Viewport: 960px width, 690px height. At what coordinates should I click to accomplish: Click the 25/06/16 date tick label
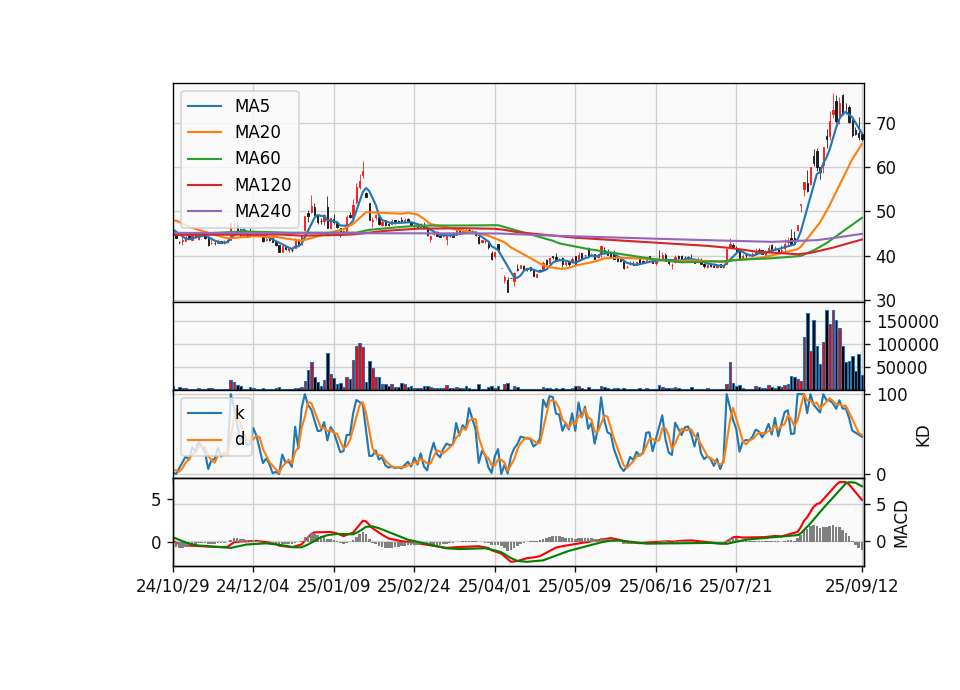(656, 587)
